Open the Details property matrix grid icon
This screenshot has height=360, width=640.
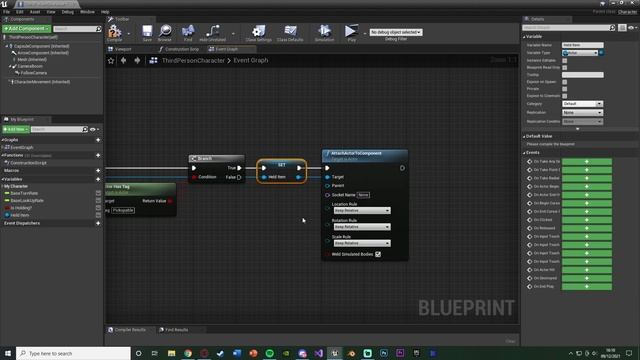click(x=622, y=27)
